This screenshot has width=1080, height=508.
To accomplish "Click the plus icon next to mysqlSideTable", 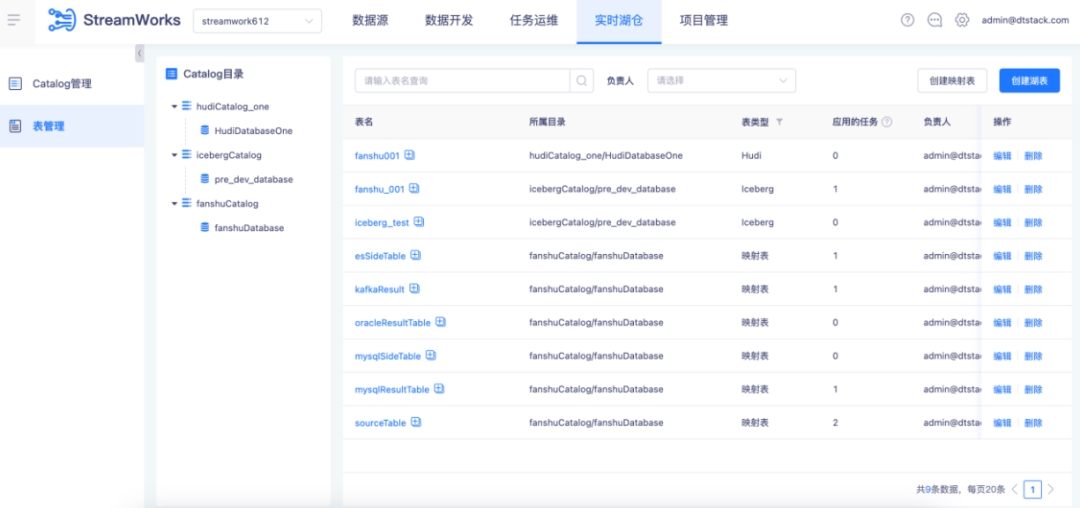I will (430, 356).
